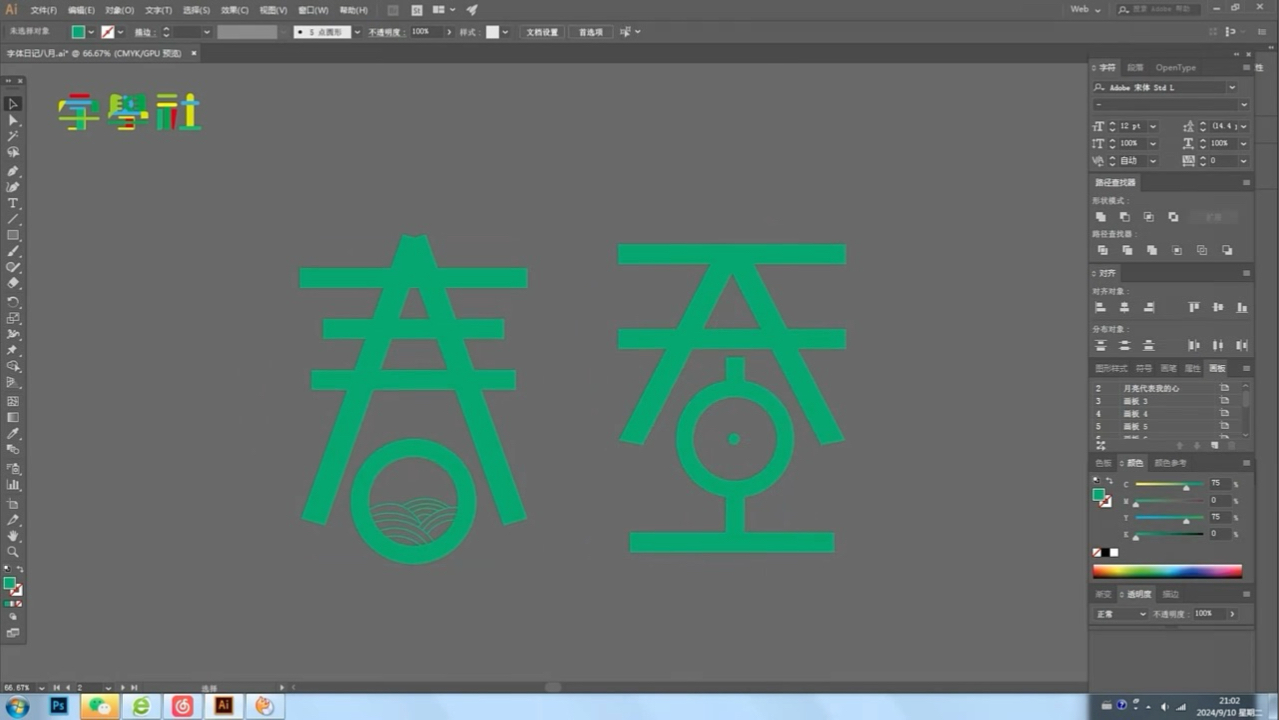This screenshot has width=1279, height=720.
Task: Click the Exclude shape mode icon
Action: point(1173,217)
